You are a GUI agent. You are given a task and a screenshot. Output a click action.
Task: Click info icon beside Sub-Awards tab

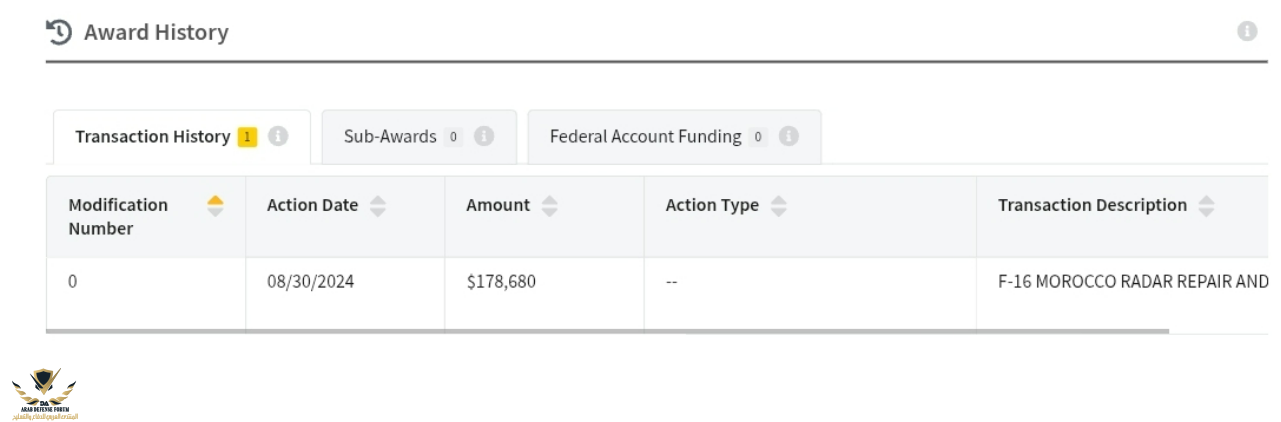(x=484, y=136)
